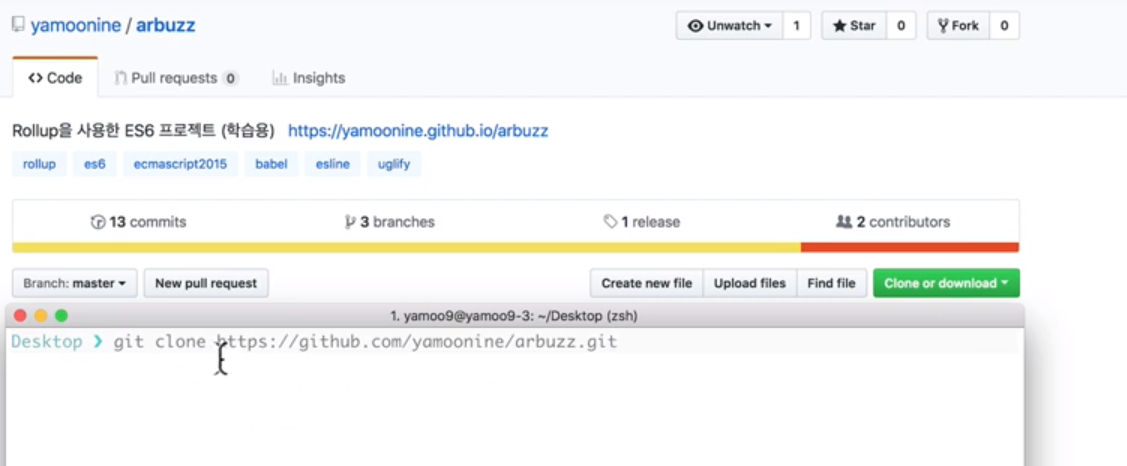
Task: Open the Clone or download dropdown
Action: click(x=946, y=283)
